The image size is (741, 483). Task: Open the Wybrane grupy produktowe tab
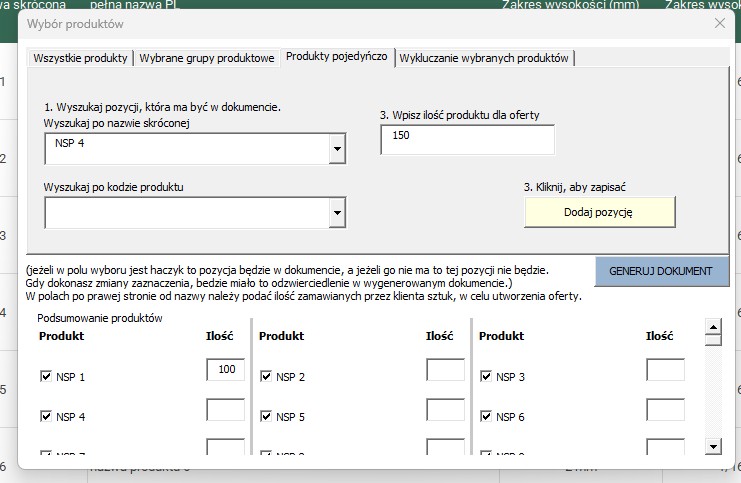[207, 58]
